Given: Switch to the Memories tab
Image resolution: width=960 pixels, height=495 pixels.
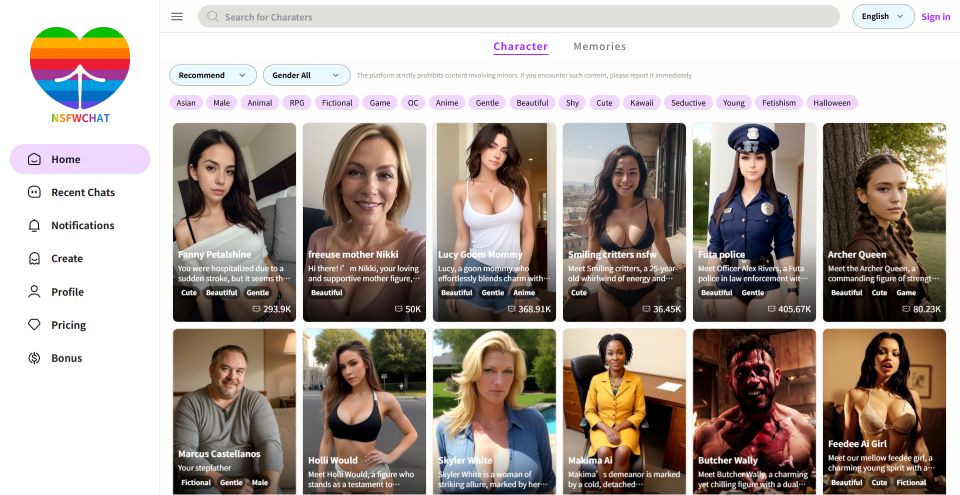Looking at the screenshot, I should click(x=599, y=46).
